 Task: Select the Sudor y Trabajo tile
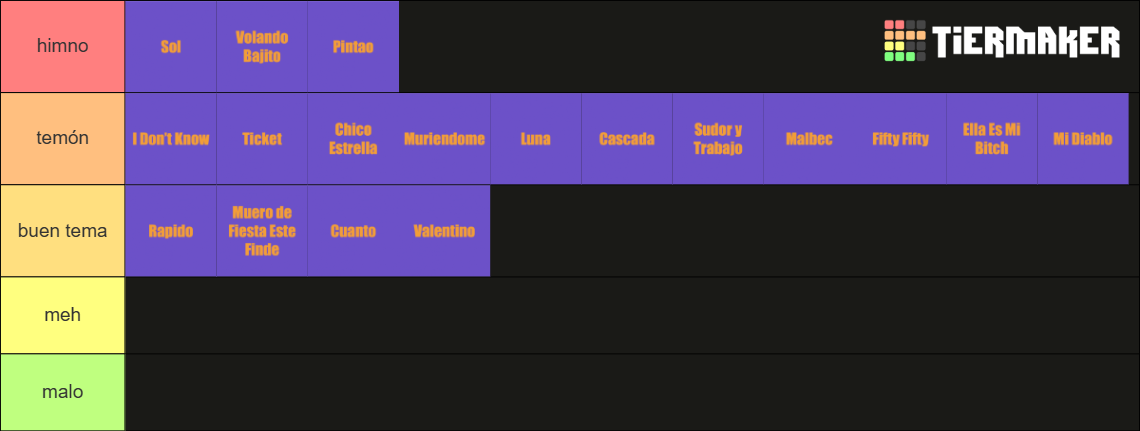[x=718, y=139]
